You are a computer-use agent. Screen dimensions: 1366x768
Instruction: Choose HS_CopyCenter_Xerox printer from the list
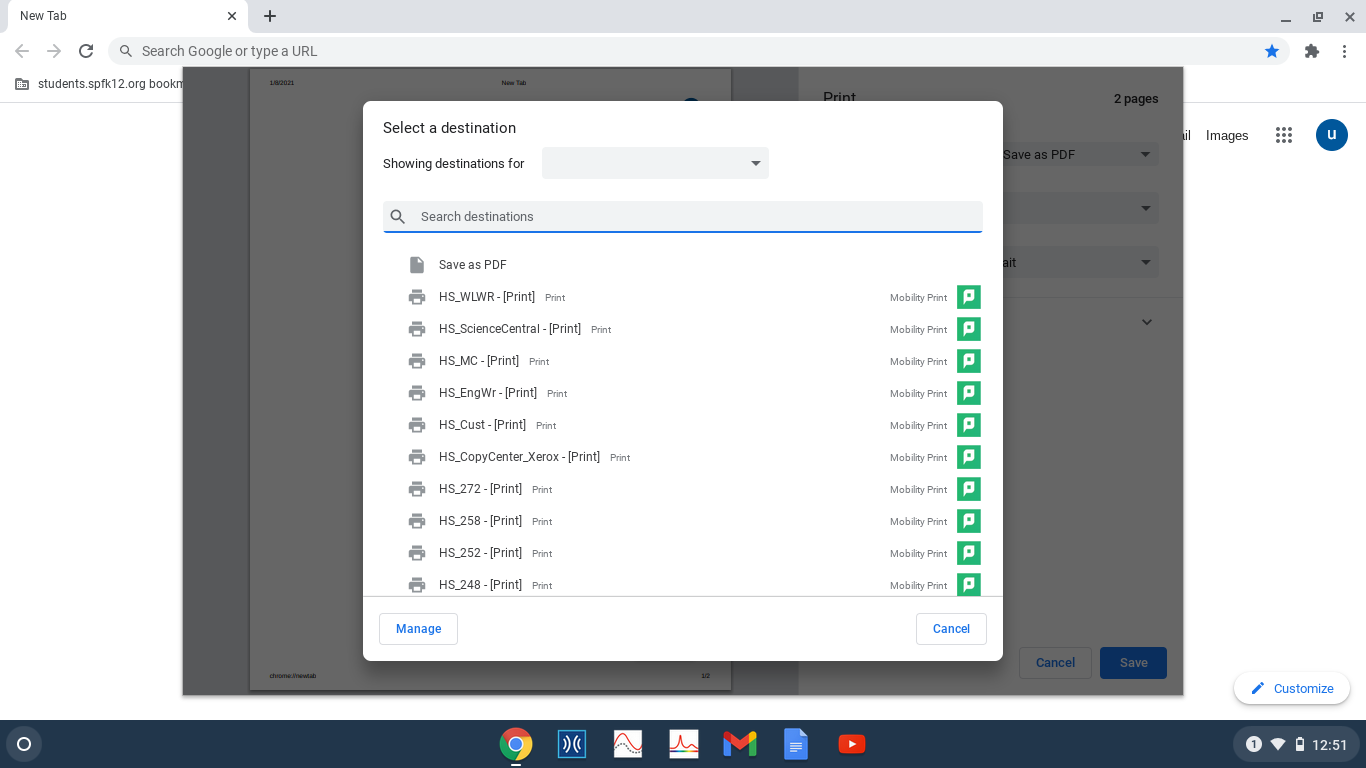(x=519, y=457)
